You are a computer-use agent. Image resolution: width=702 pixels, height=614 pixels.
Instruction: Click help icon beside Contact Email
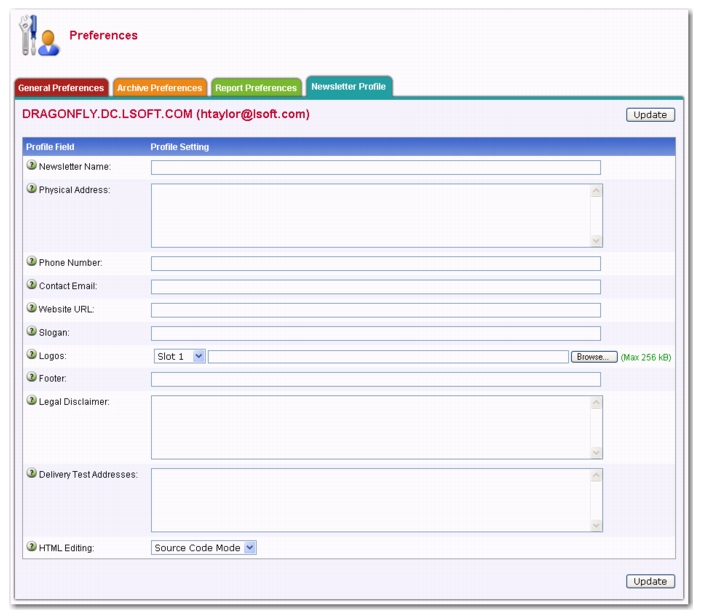(31, 285)
